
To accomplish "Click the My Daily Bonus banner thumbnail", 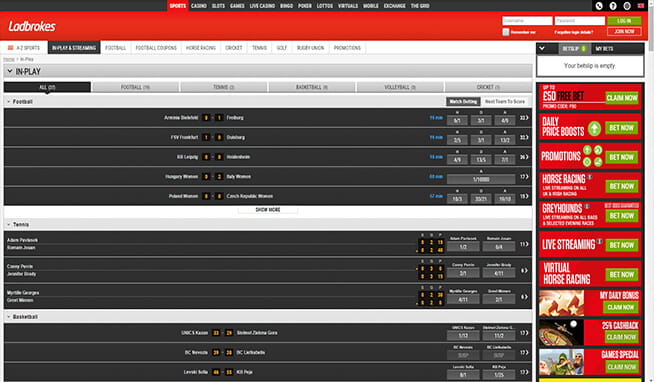I will click(561, 303).
